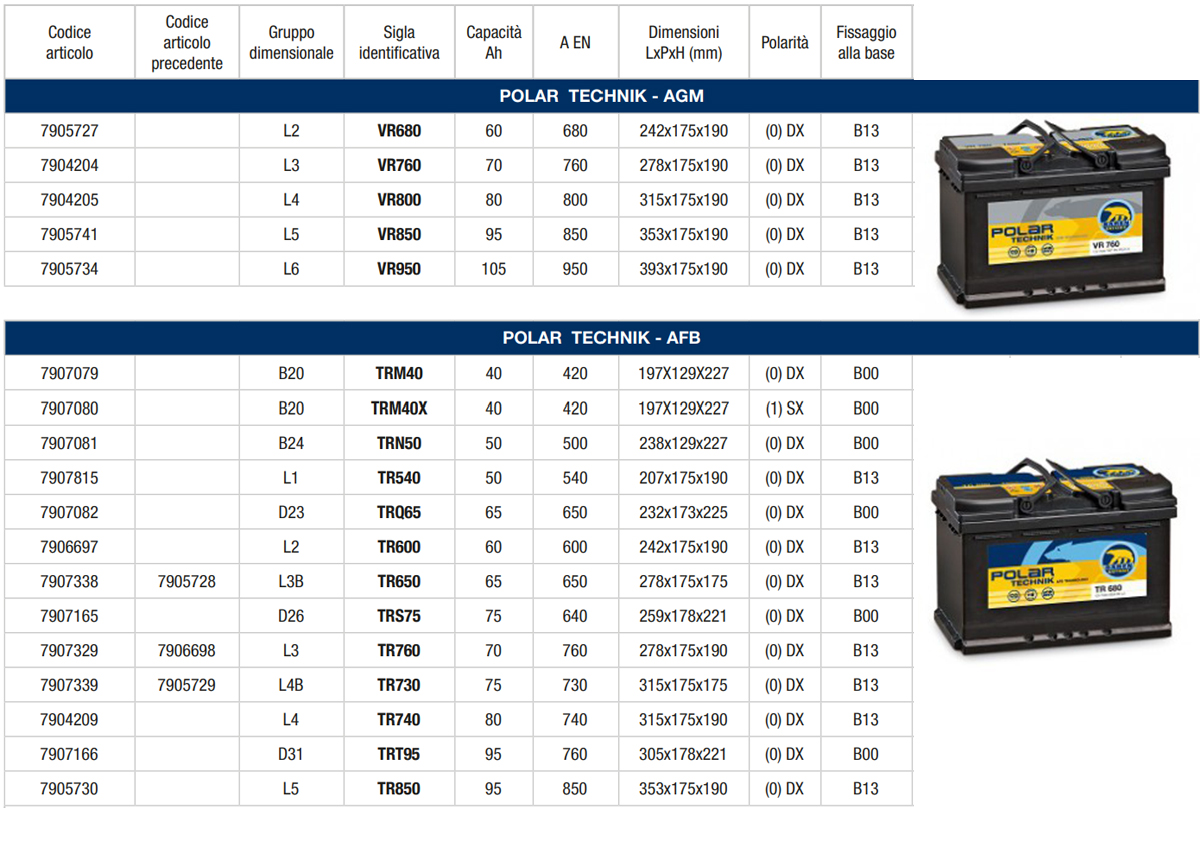Click the VR800 model label
Screen dimensions: 1200x844
pos(399,200)
